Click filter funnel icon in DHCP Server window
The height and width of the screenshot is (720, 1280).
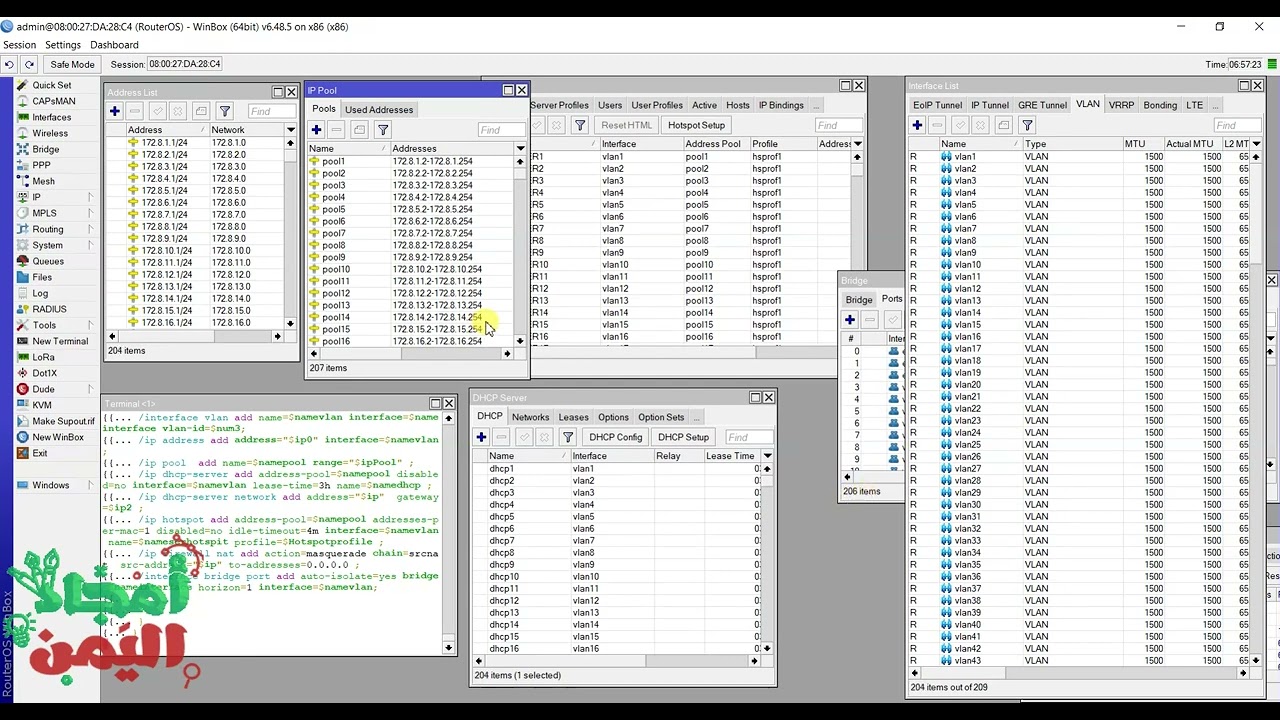point(567,437)
